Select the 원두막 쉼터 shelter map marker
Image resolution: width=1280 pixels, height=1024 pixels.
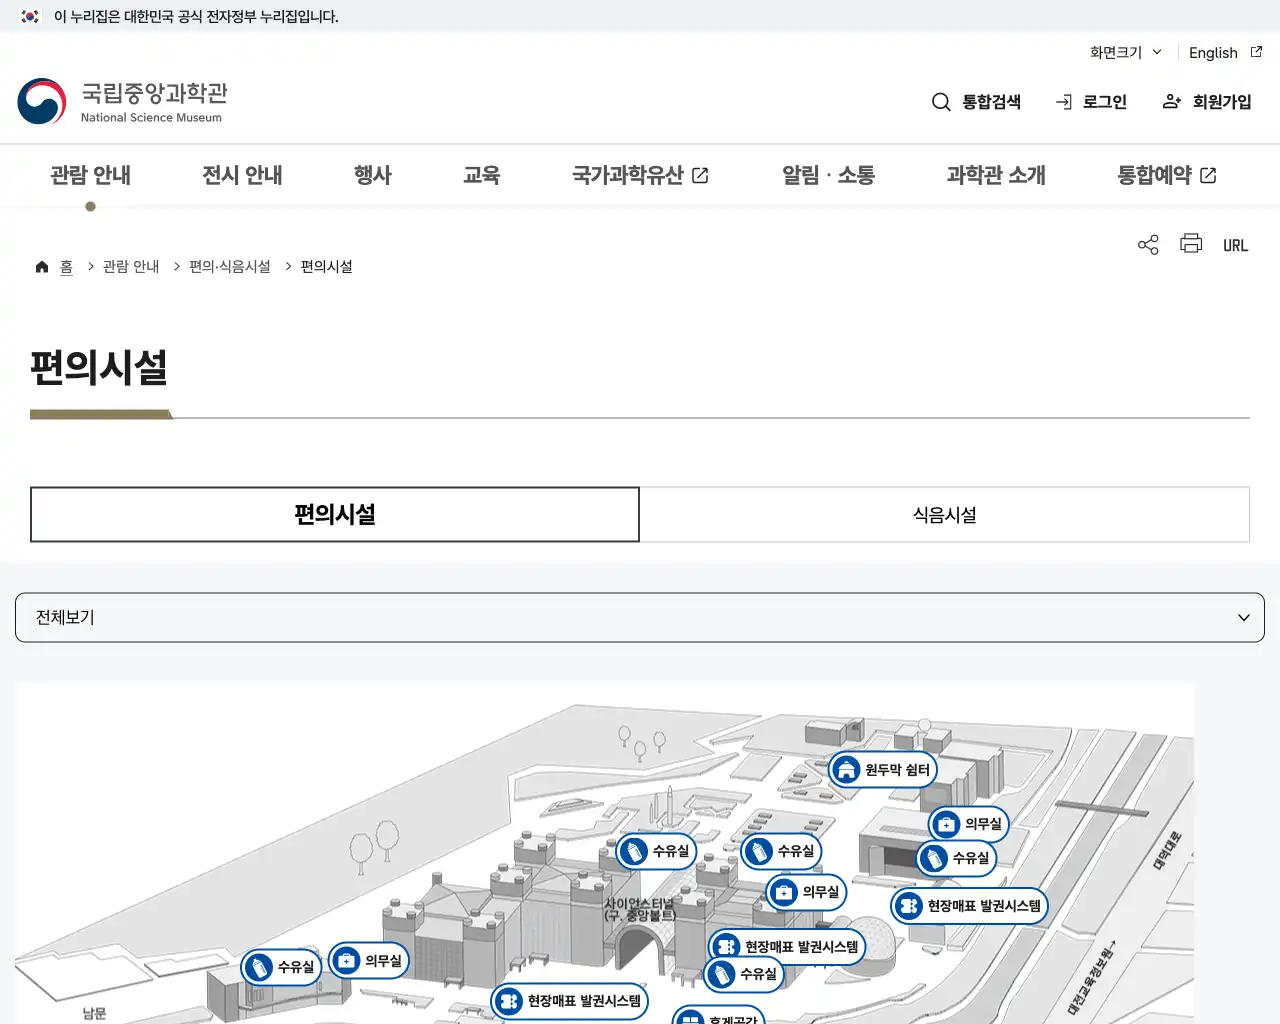coord(882,770)
